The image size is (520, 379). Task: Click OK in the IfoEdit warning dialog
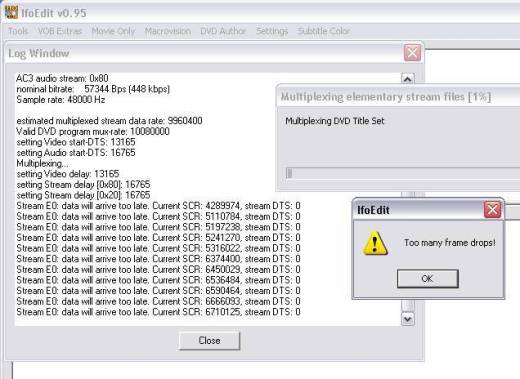[428, 279]
